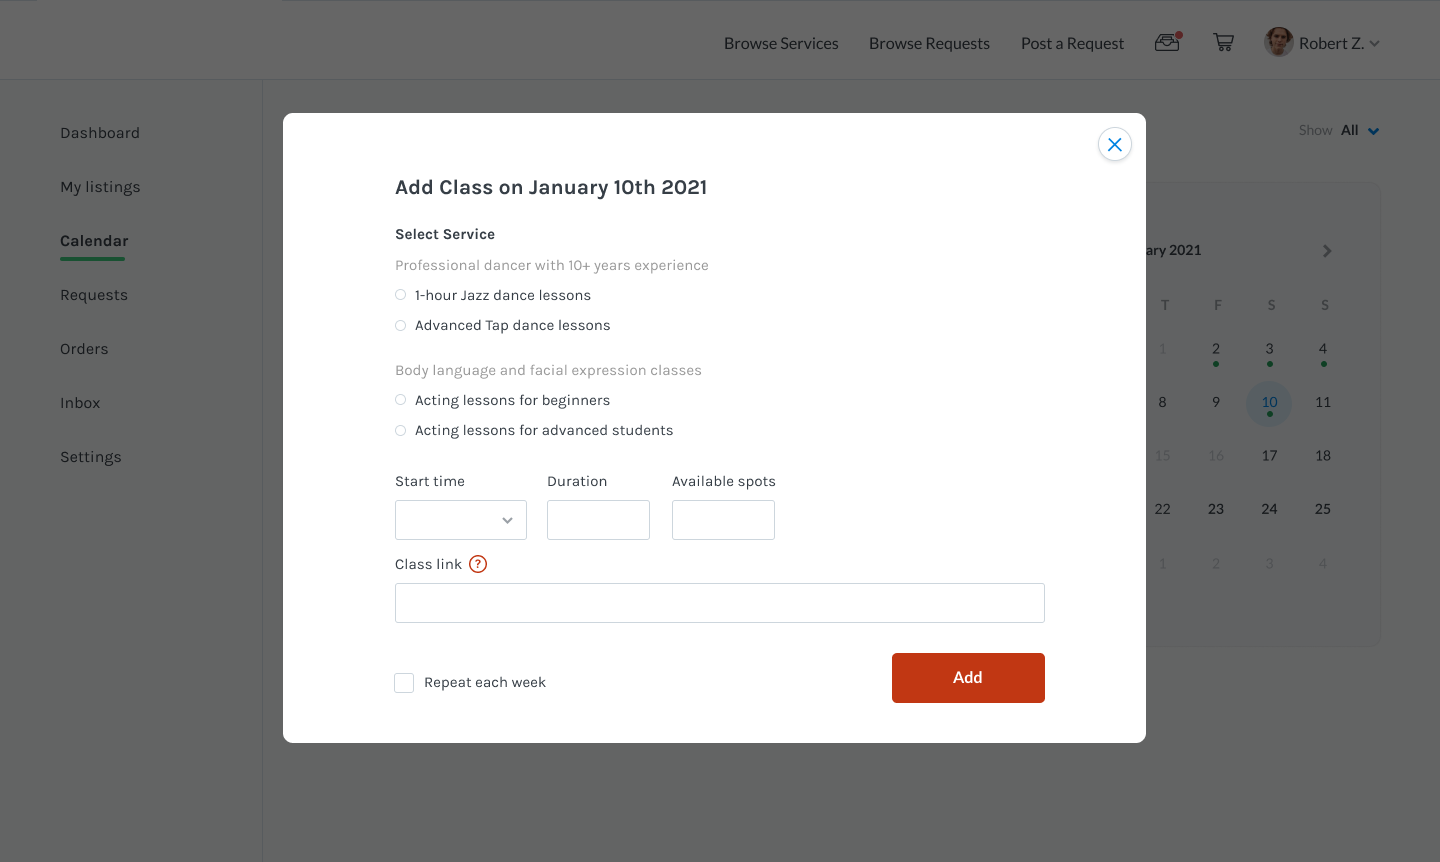The width and height of the screenshot is (1440, 862).
Task: Click the Add button
Action: click(x=968, y=678)
